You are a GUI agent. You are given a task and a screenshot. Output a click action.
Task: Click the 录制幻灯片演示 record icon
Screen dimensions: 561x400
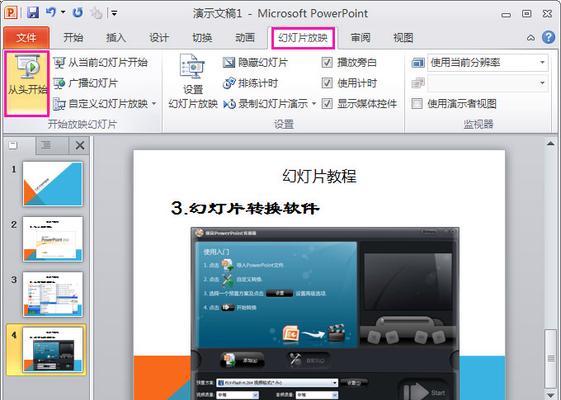pos(229,104)
